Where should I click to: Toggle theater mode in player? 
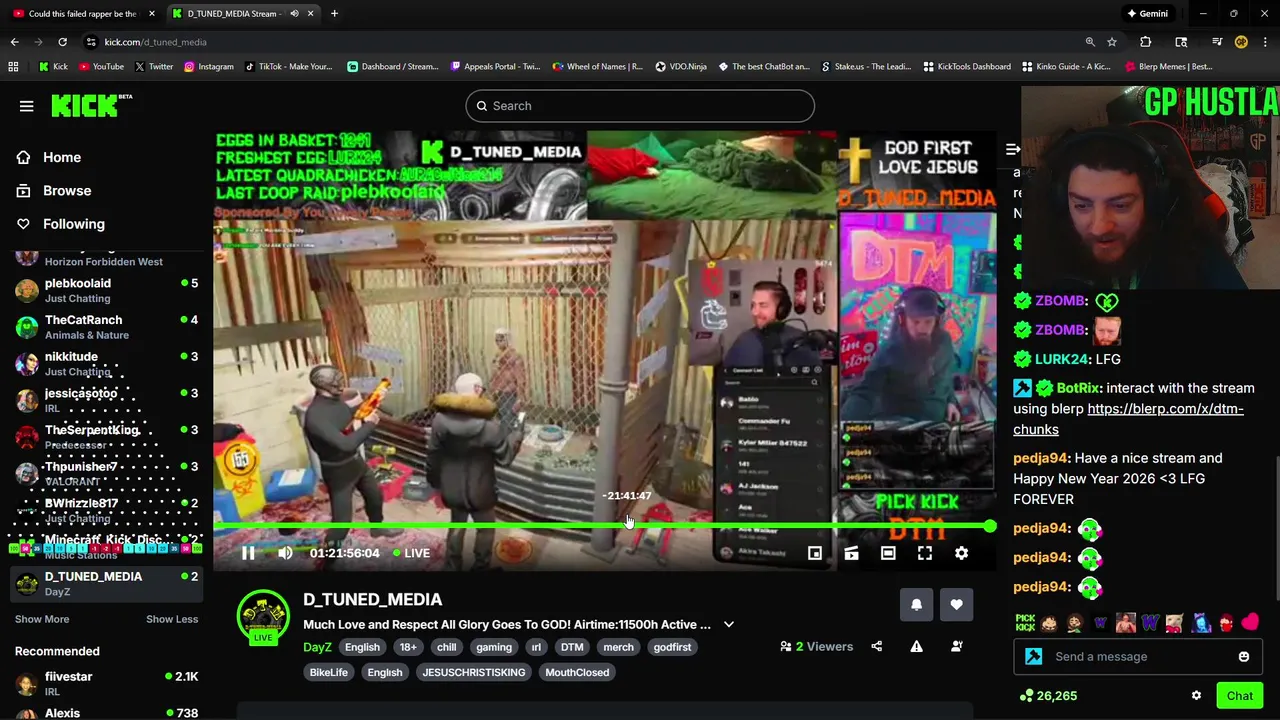[x=888, y=553]
